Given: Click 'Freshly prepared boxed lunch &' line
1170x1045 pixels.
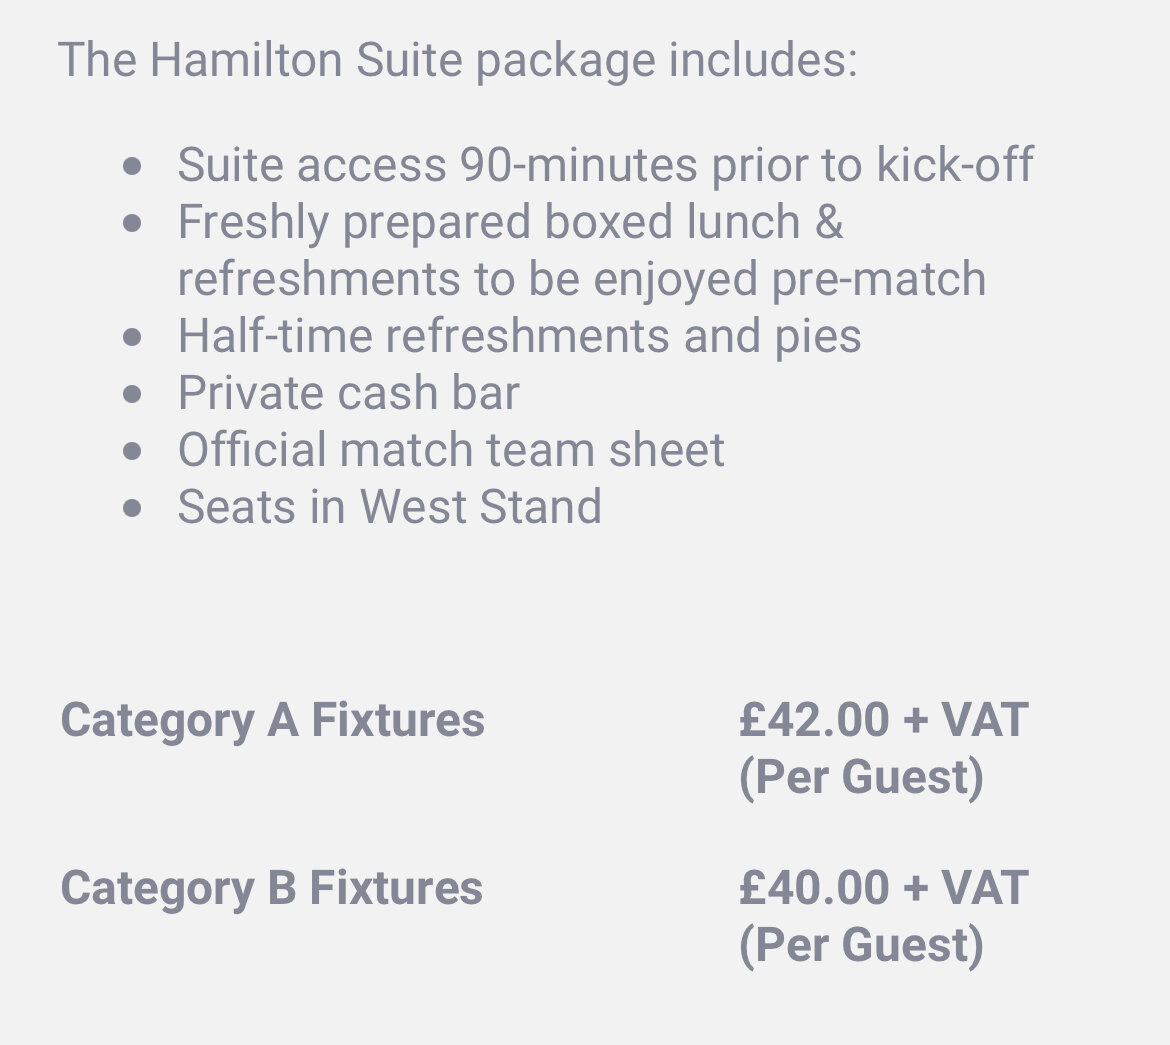Looking at the screenshot, I should click(x=510, y=223).
